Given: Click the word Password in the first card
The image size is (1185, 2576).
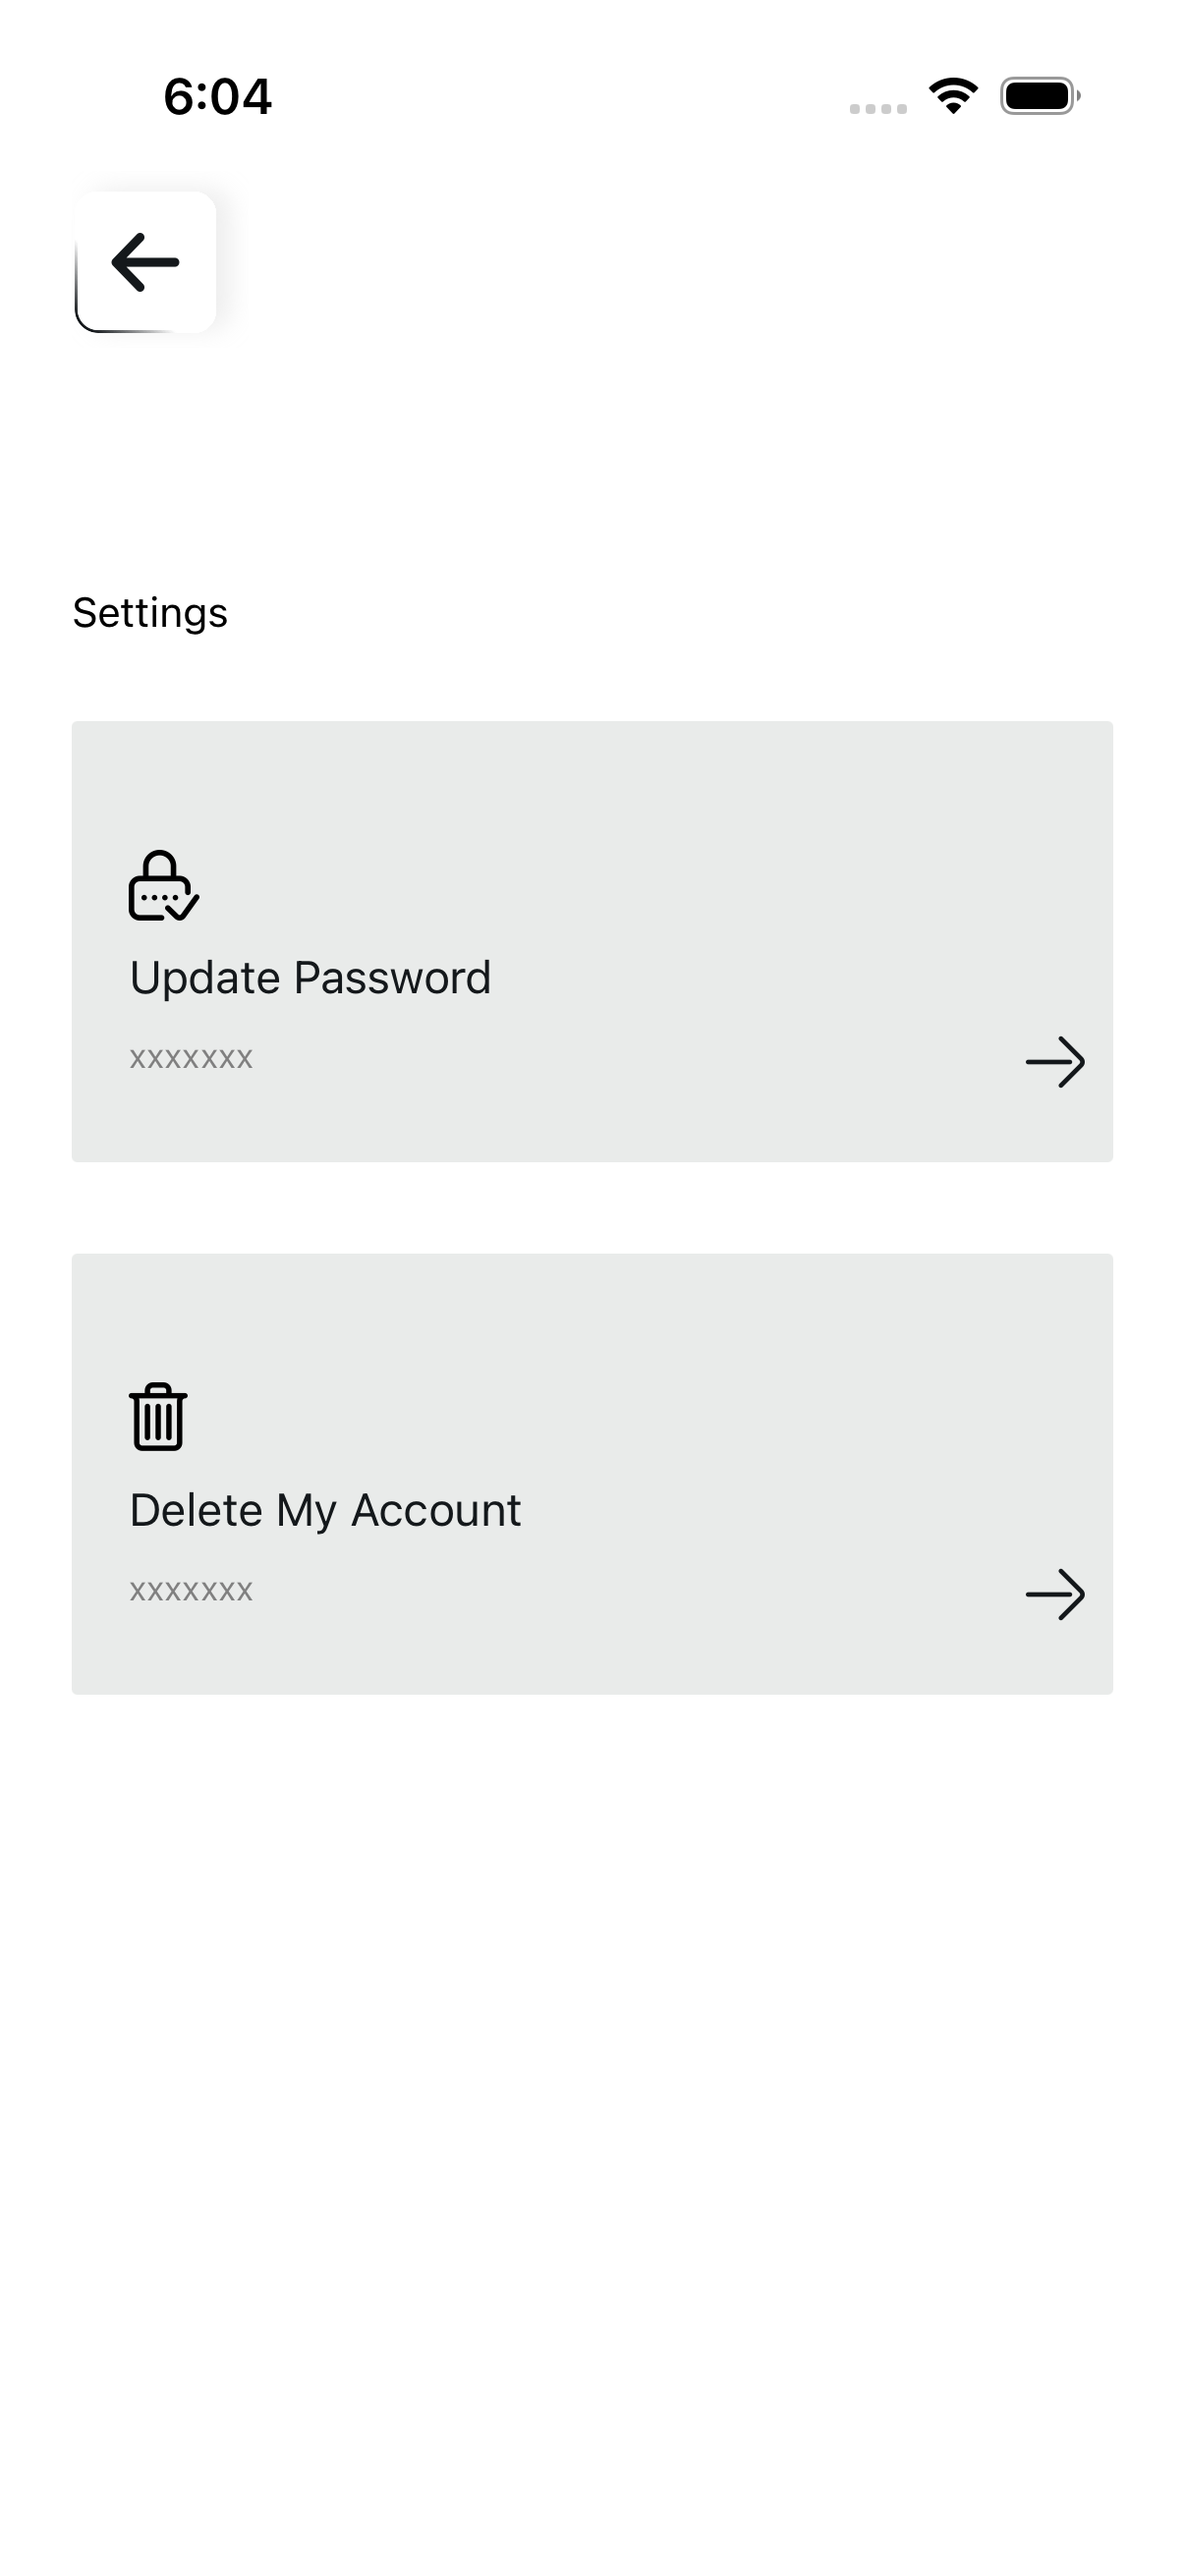Looking at the screenshot, I should pos(393,977).
